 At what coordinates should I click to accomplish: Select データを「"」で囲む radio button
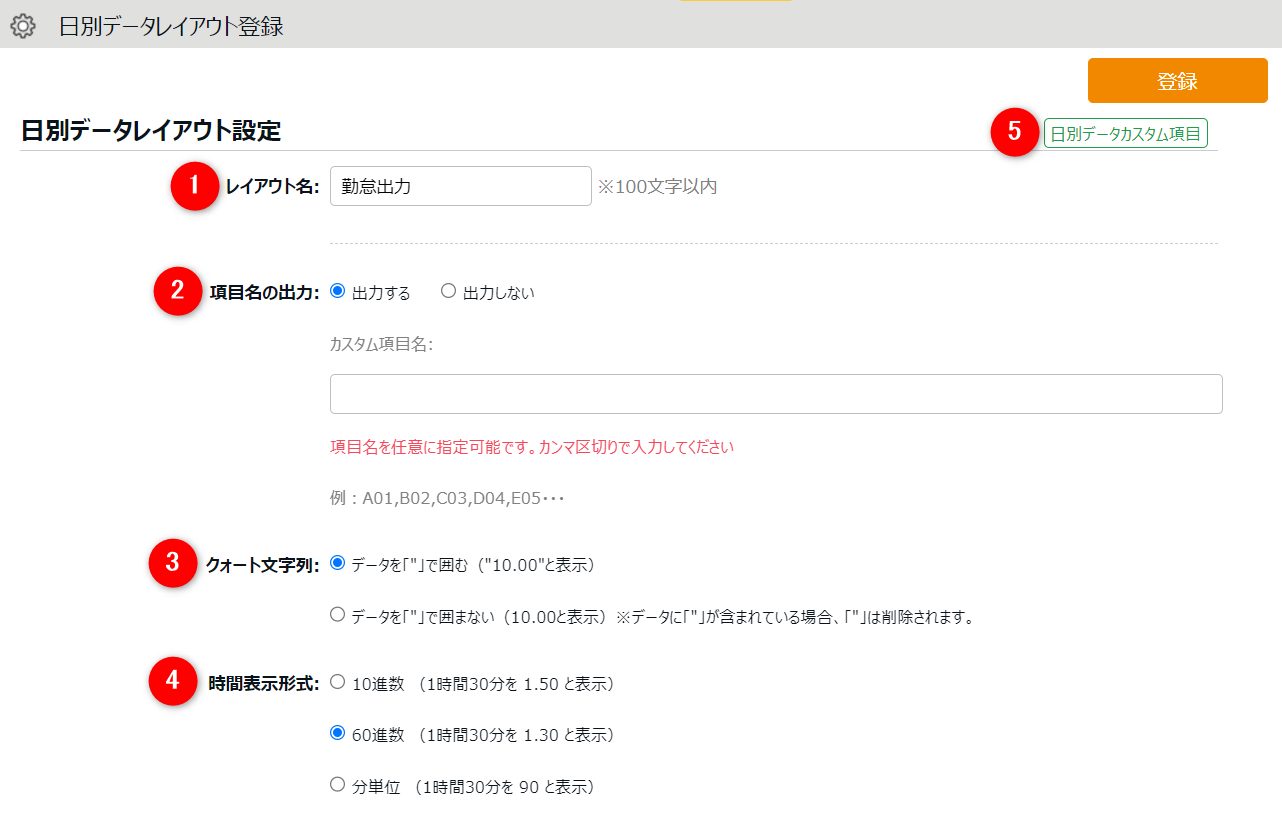[338, 563]
